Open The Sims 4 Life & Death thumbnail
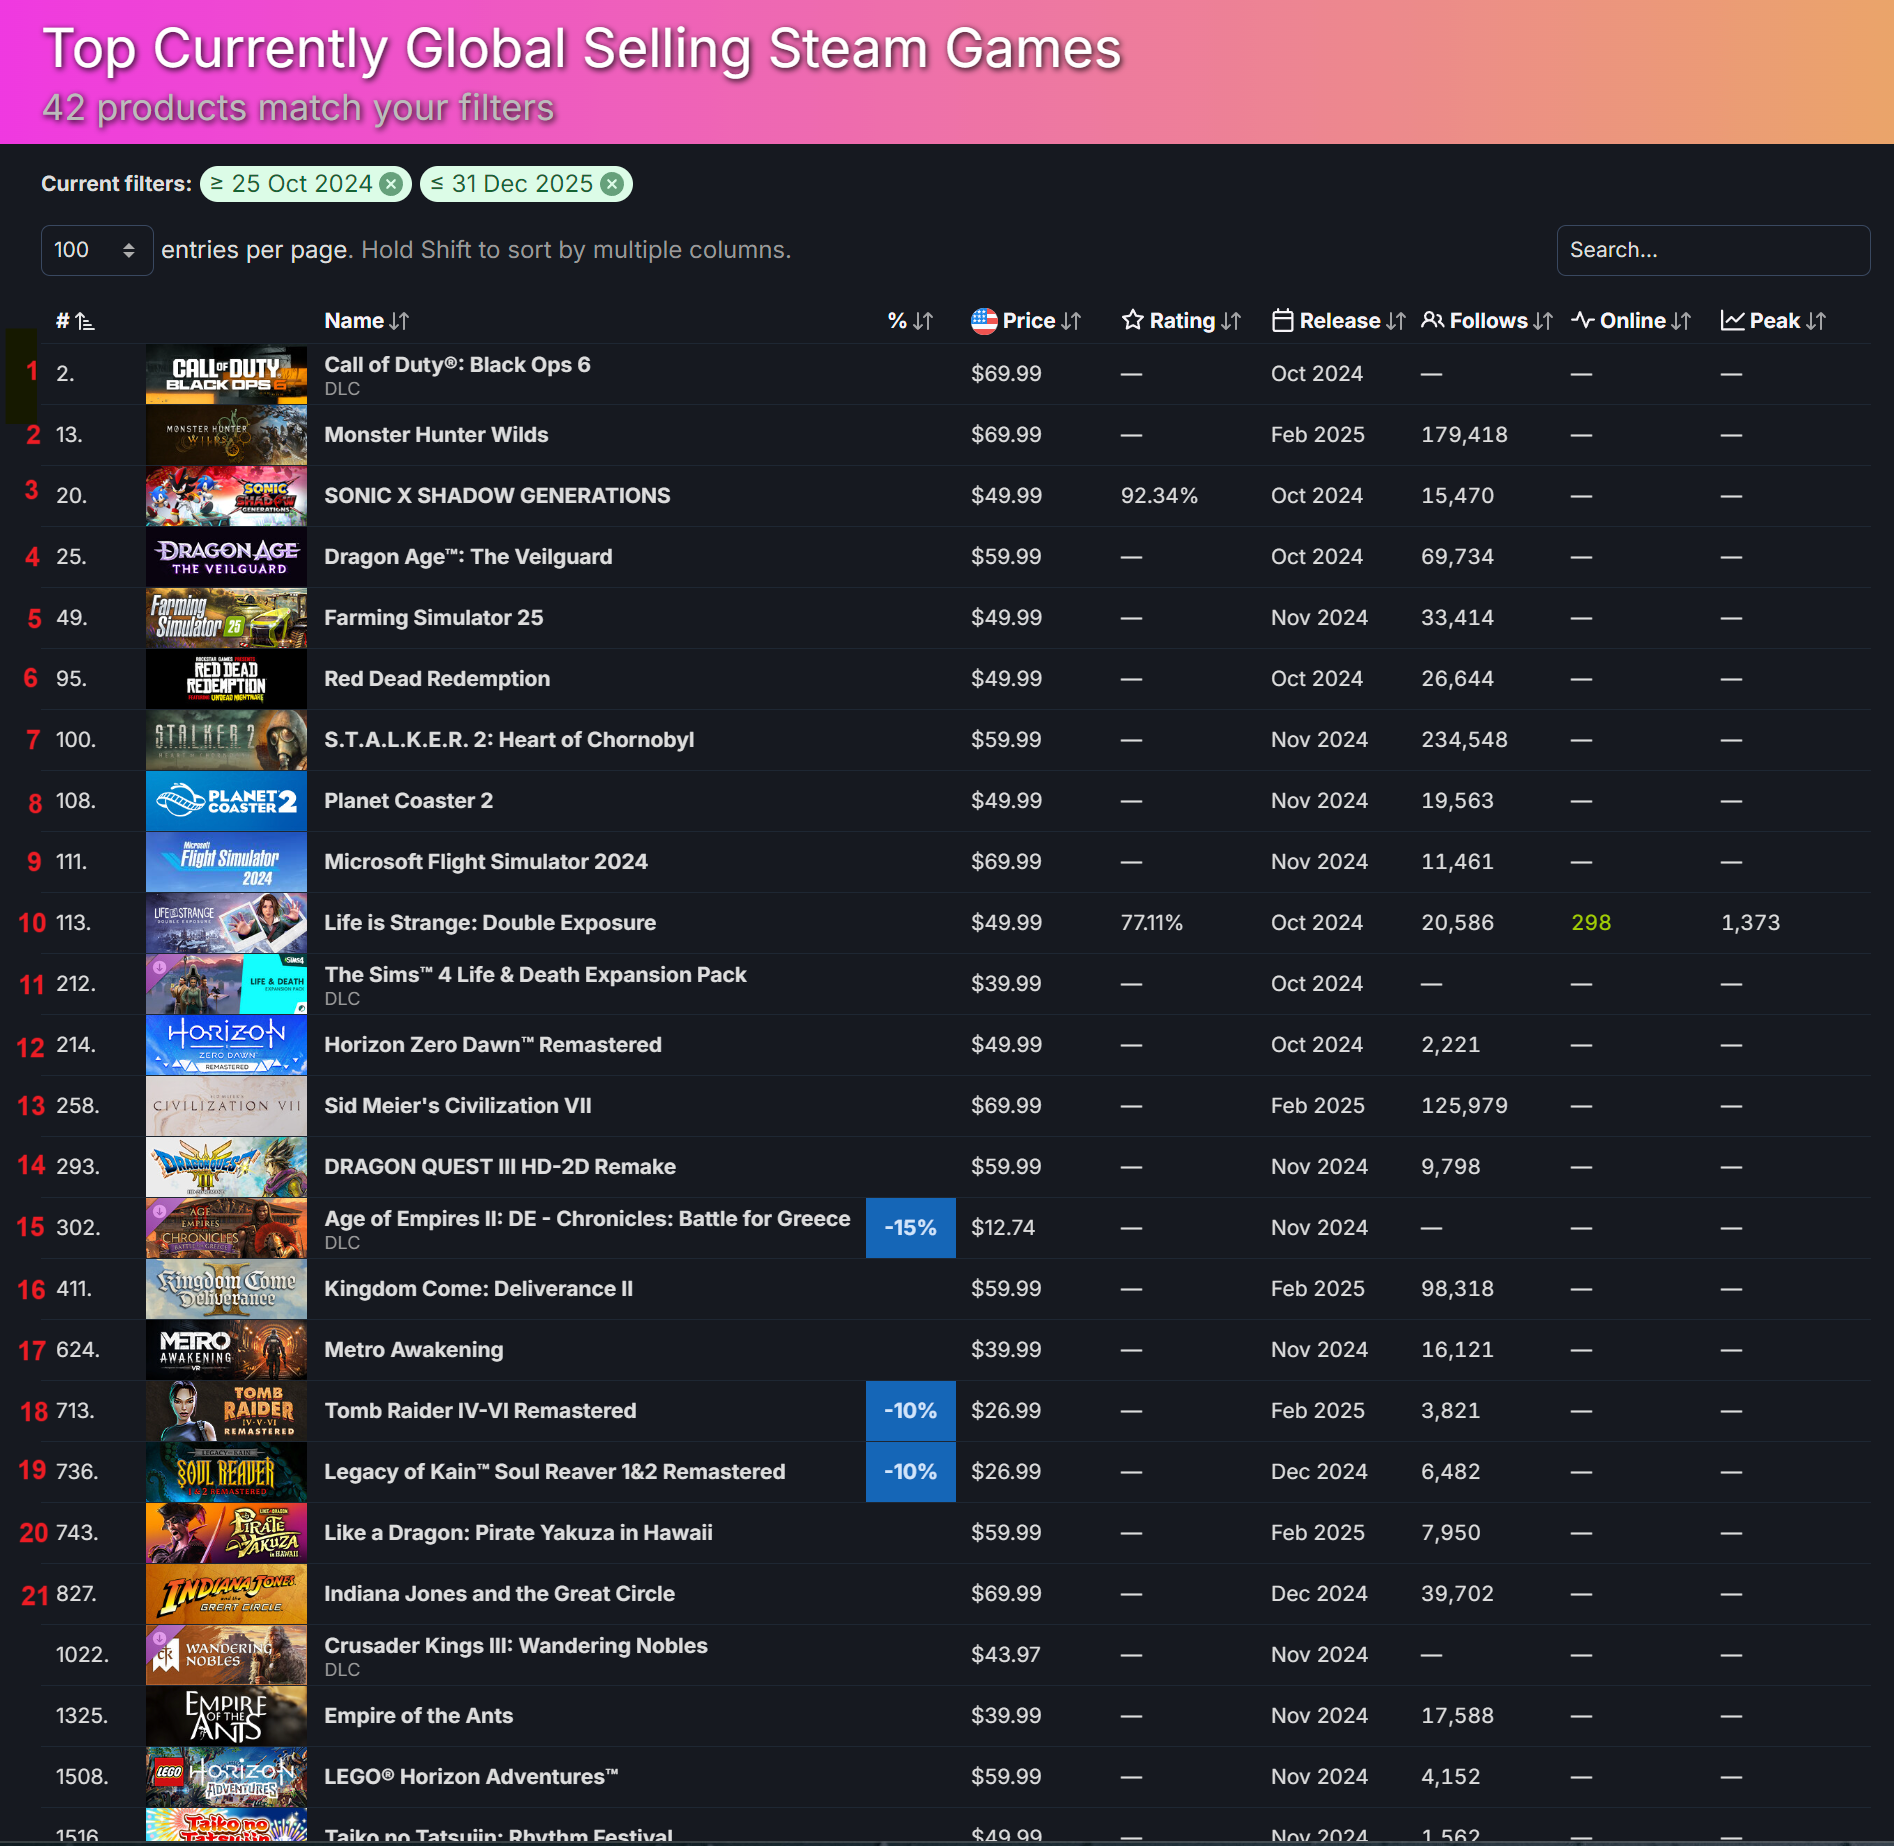Image resolution: width=1894 pixels, height=1846 pixels. pos(226,984)
